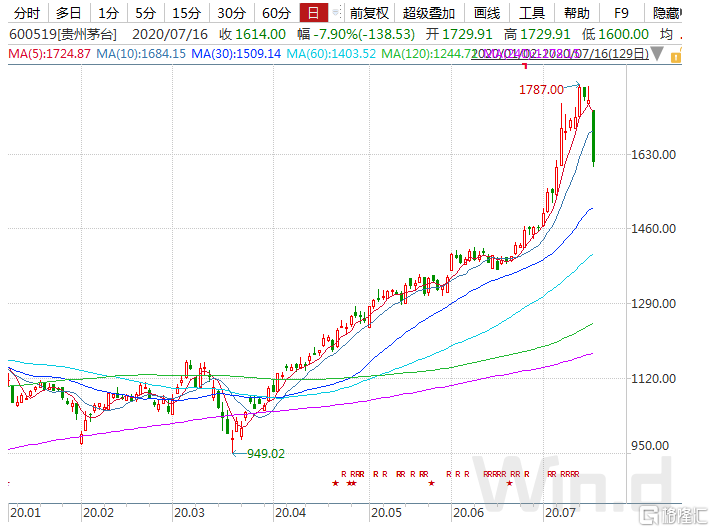Click the underlined date range (129日) link
Image resolution: width=714 pixels, height=532 pixels.
[x=560, y=54]
